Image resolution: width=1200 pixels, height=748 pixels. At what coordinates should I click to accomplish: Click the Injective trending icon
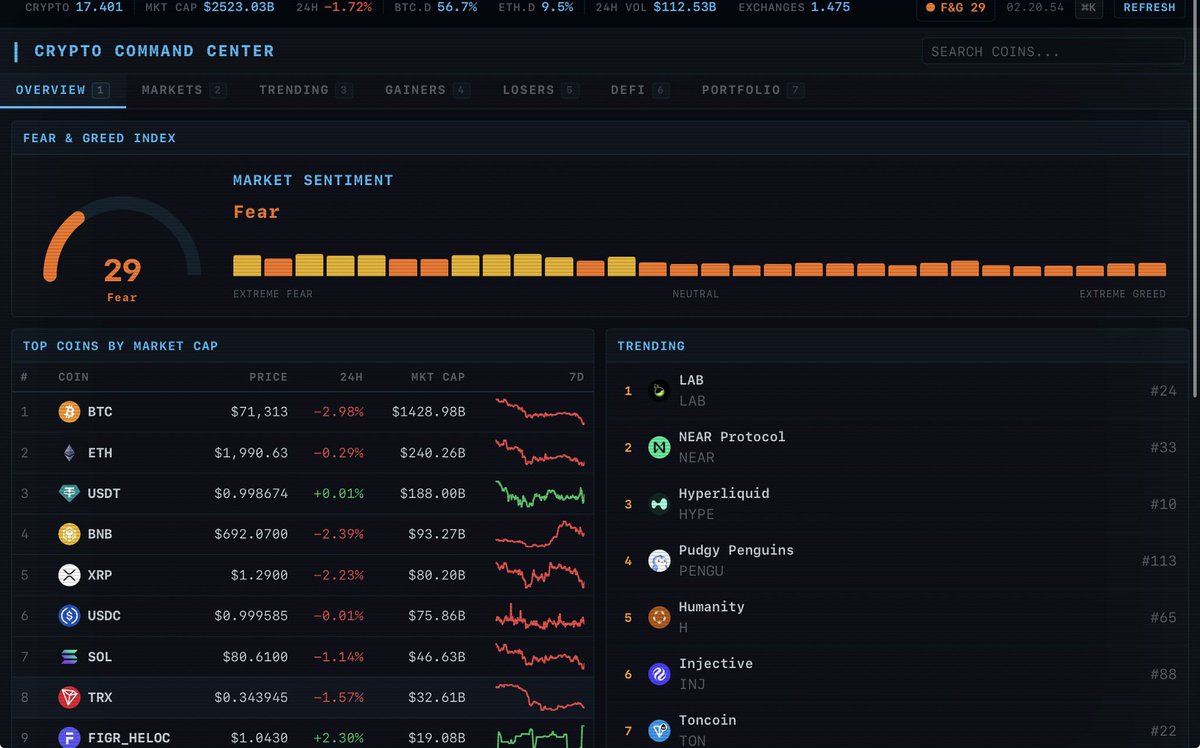(658, 674)
